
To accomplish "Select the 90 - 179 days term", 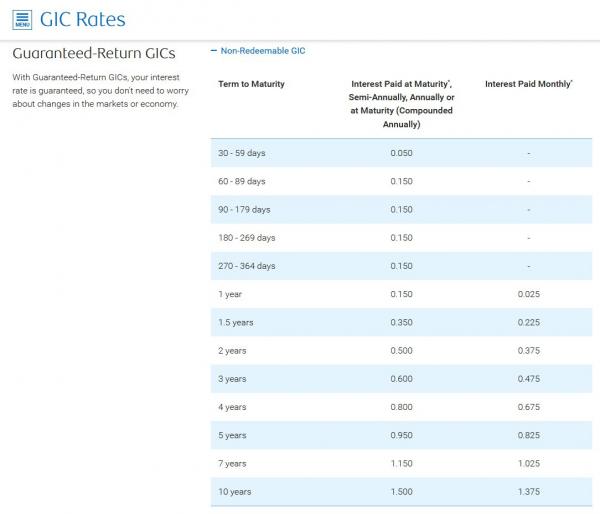I will (x=244, y=209).
